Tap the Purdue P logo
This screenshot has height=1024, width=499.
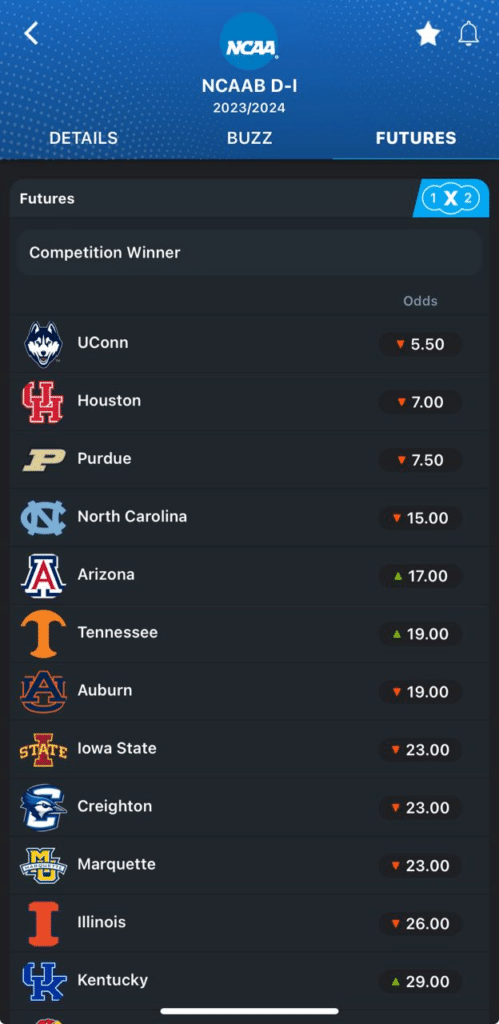(x=43, y=460)
